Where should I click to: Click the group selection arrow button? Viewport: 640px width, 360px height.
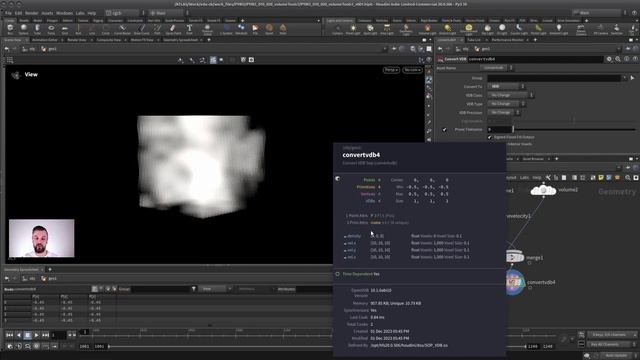[632, 78]
